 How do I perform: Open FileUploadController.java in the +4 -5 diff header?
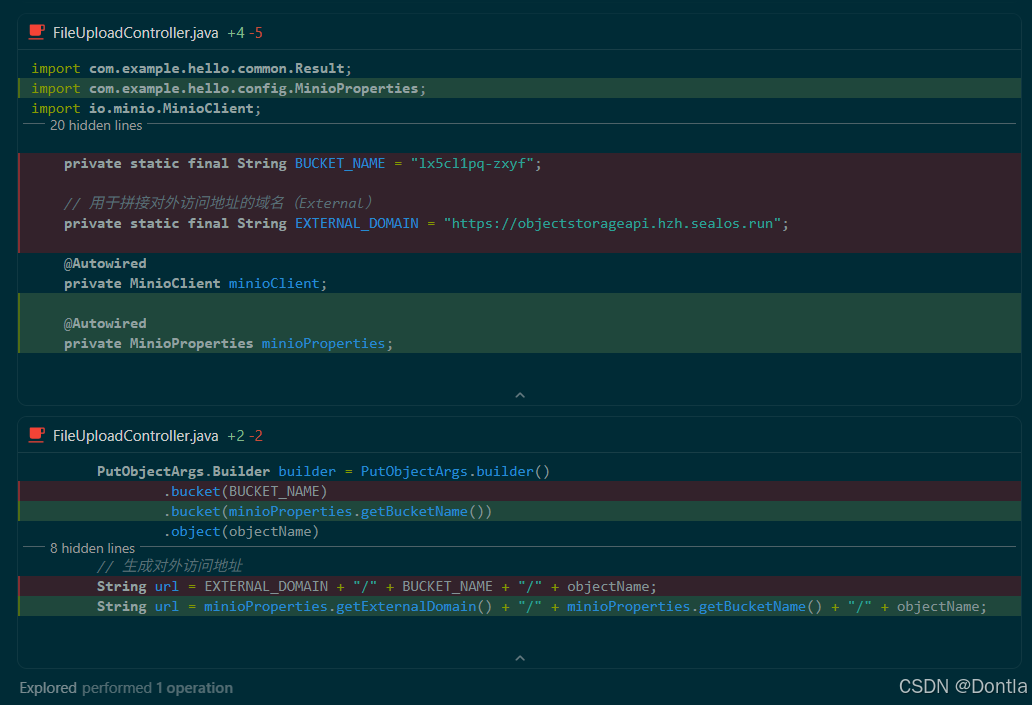point(136,33)
